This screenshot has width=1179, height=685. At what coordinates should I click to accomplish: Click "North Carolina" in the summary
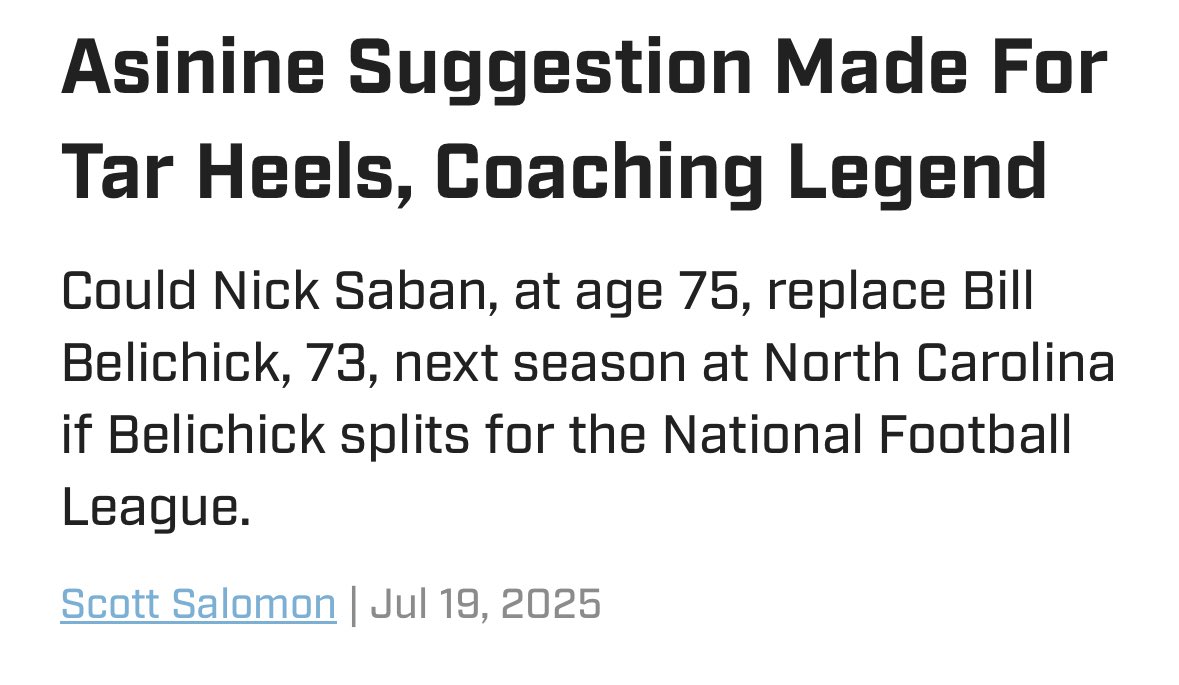pos(939,364)
